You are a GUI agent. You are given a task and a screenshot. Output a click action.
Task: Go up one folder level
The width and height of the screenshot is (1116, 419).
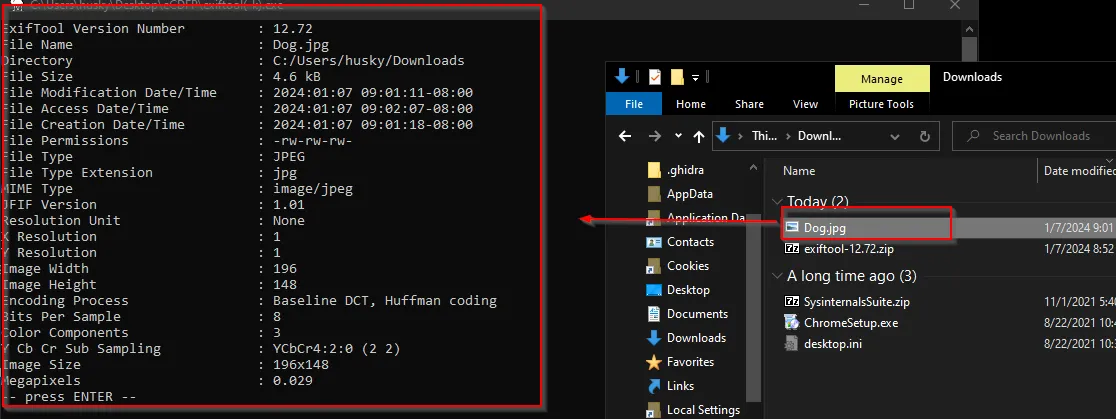pos(698,136)
